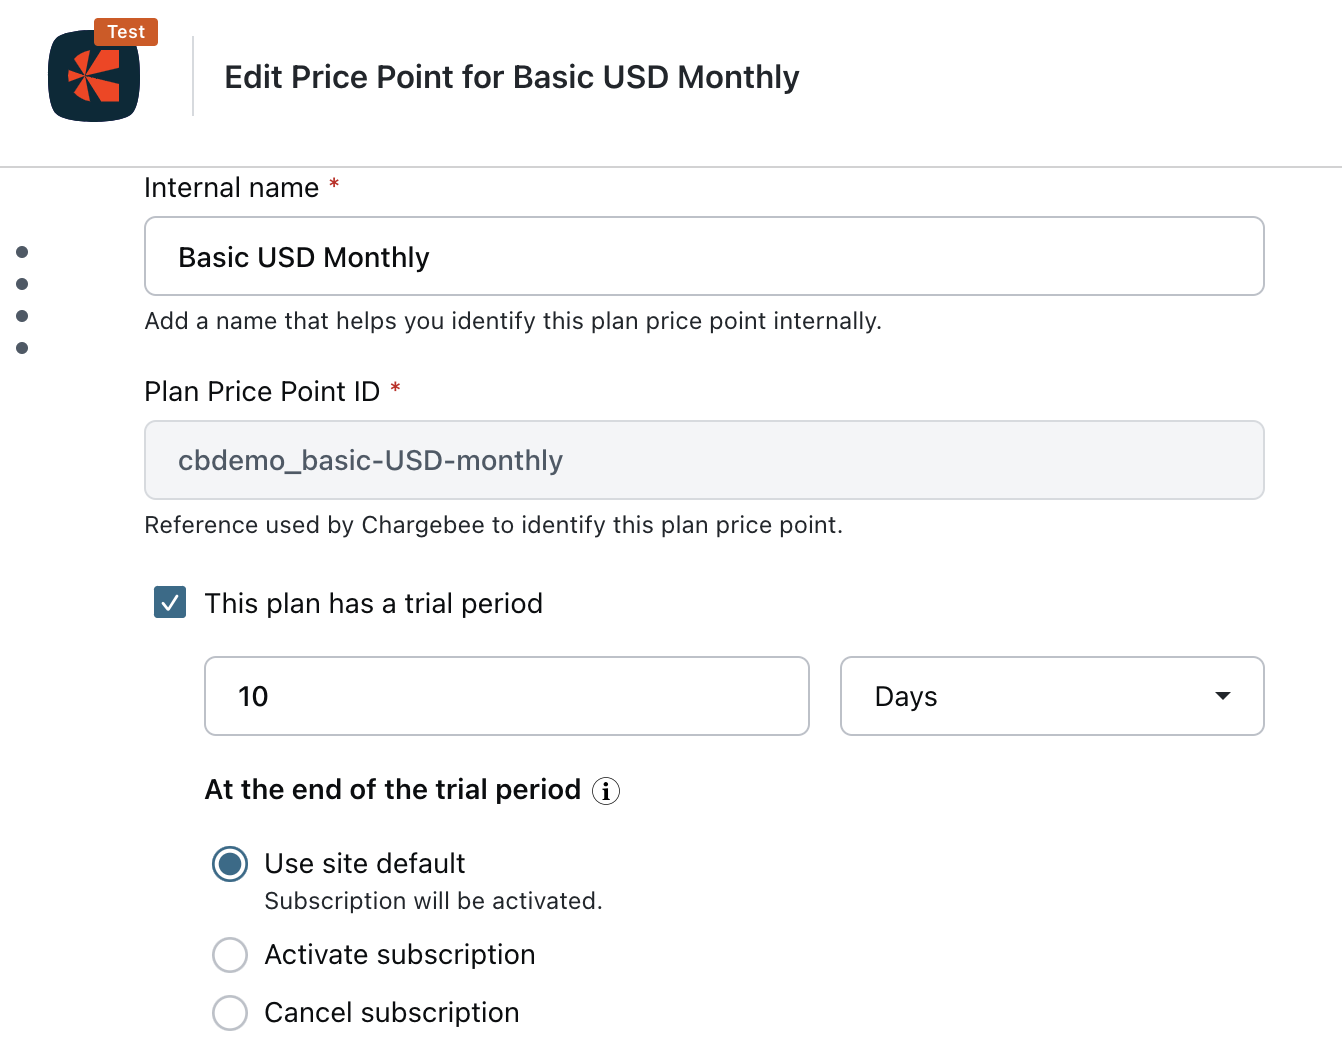Focus the Internal name text field
Viewport: 1342px width, 1058px height.
704,257
